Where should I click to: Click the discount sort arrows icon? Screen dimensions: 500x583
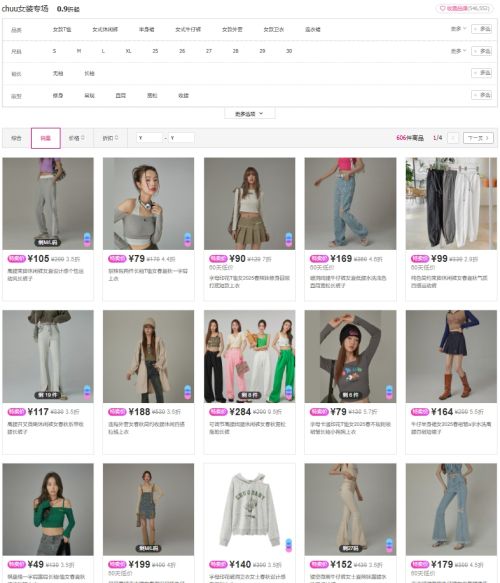point(116,138)
